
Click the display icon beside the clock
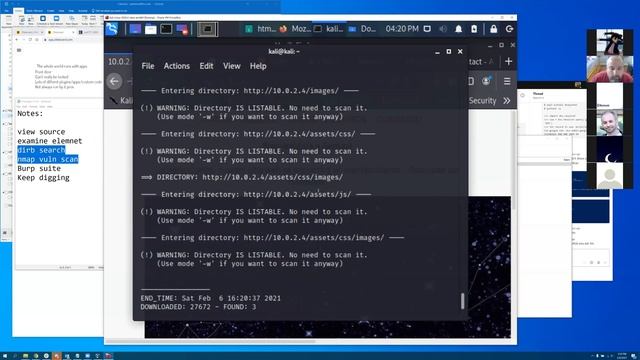click(x=427, y=29)
